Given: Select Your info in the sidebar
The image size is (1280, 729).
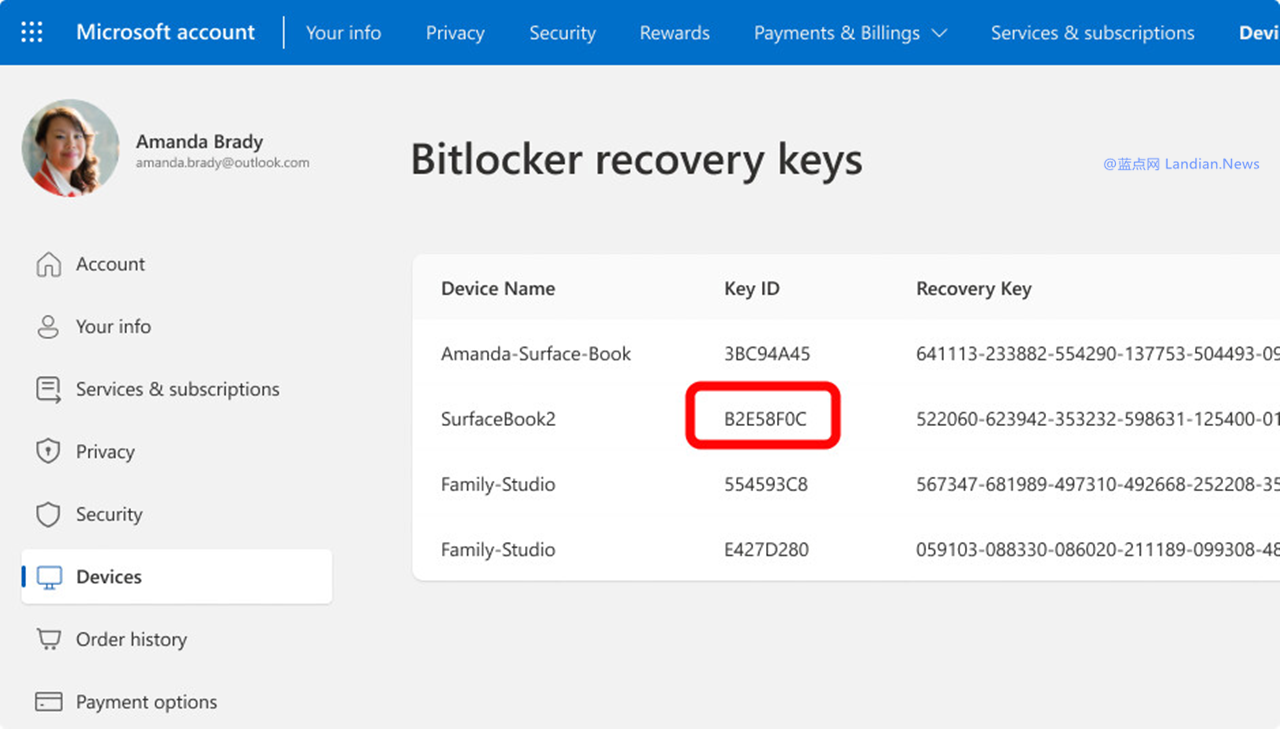Looking at the screenshot, I should pyautogui.click(x=113, y=327).
